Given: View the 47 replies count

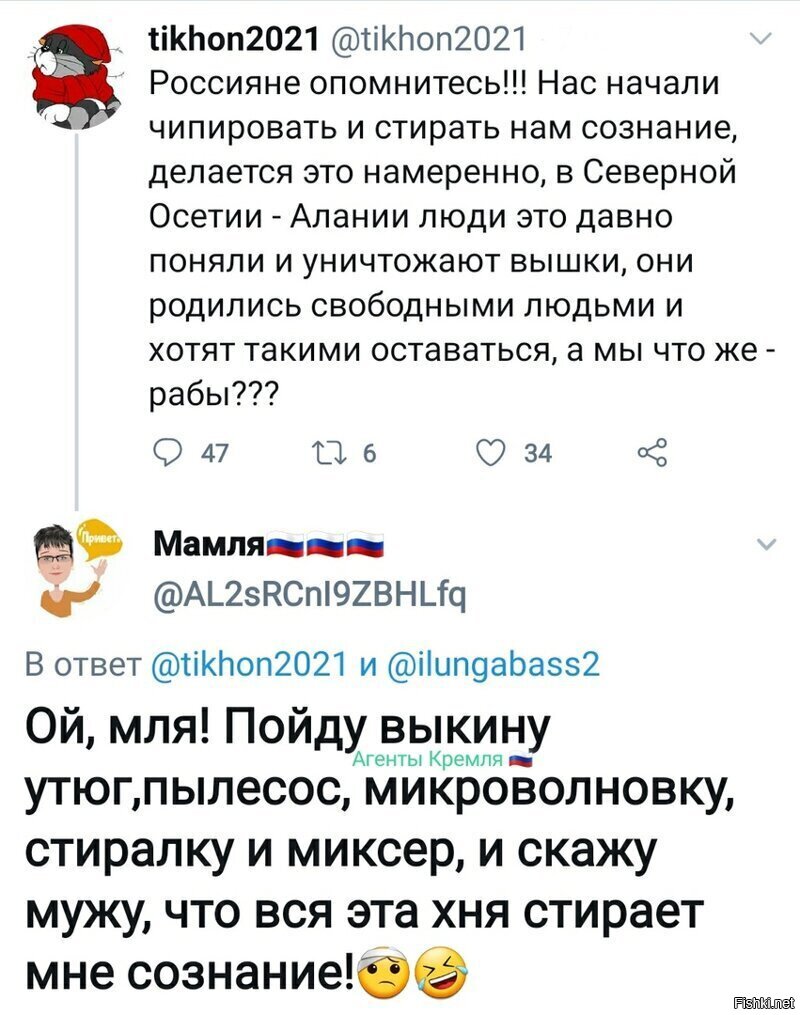Looking at the screenshot, I should tap(215, 453).
